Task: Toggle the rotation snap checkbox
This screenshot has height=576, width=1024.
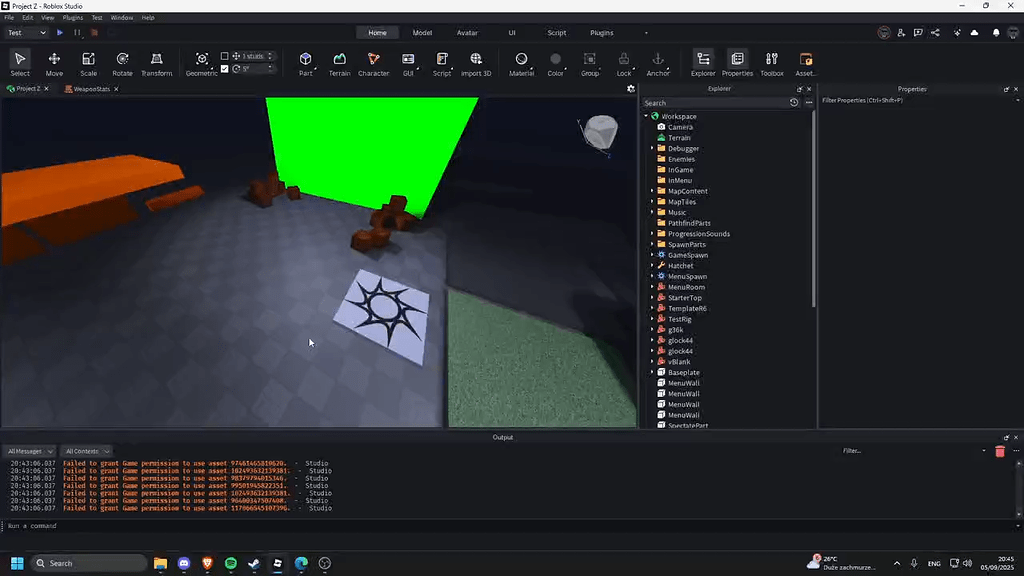Action: [225, 69]
